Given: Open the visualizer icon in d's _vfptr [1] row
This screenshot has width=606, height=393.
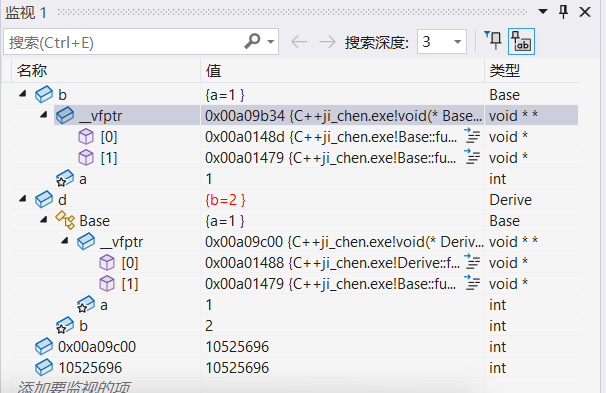Looking at the screenshot, I should [x=472, y=282].
